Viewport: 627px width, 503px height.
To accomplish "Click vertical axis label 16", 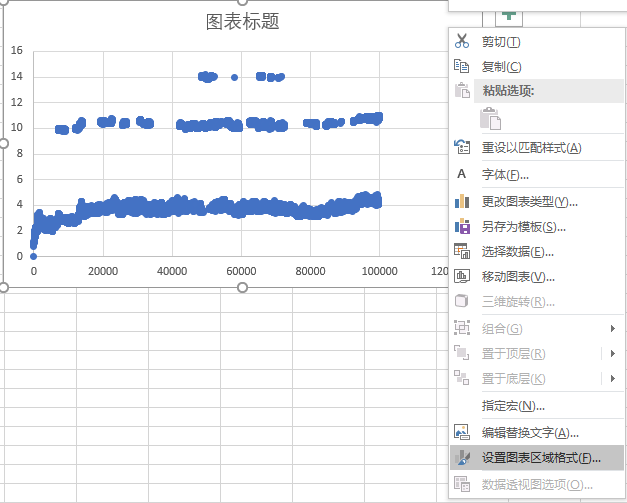I will [x=17, y=50].
